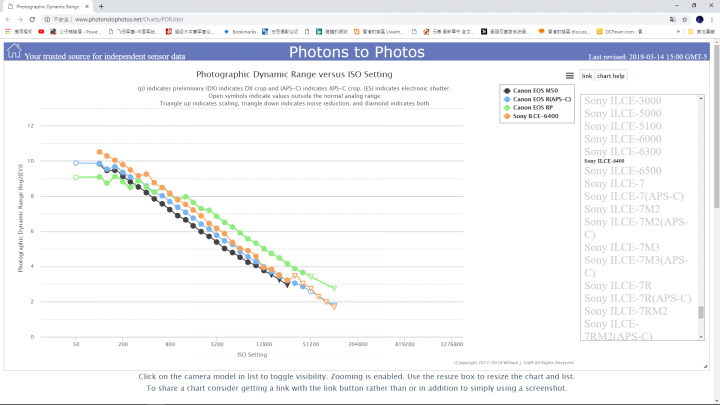This screenshot has width=720, height=405.
Task: Click the address bar URL
Action: pos(129,19)
